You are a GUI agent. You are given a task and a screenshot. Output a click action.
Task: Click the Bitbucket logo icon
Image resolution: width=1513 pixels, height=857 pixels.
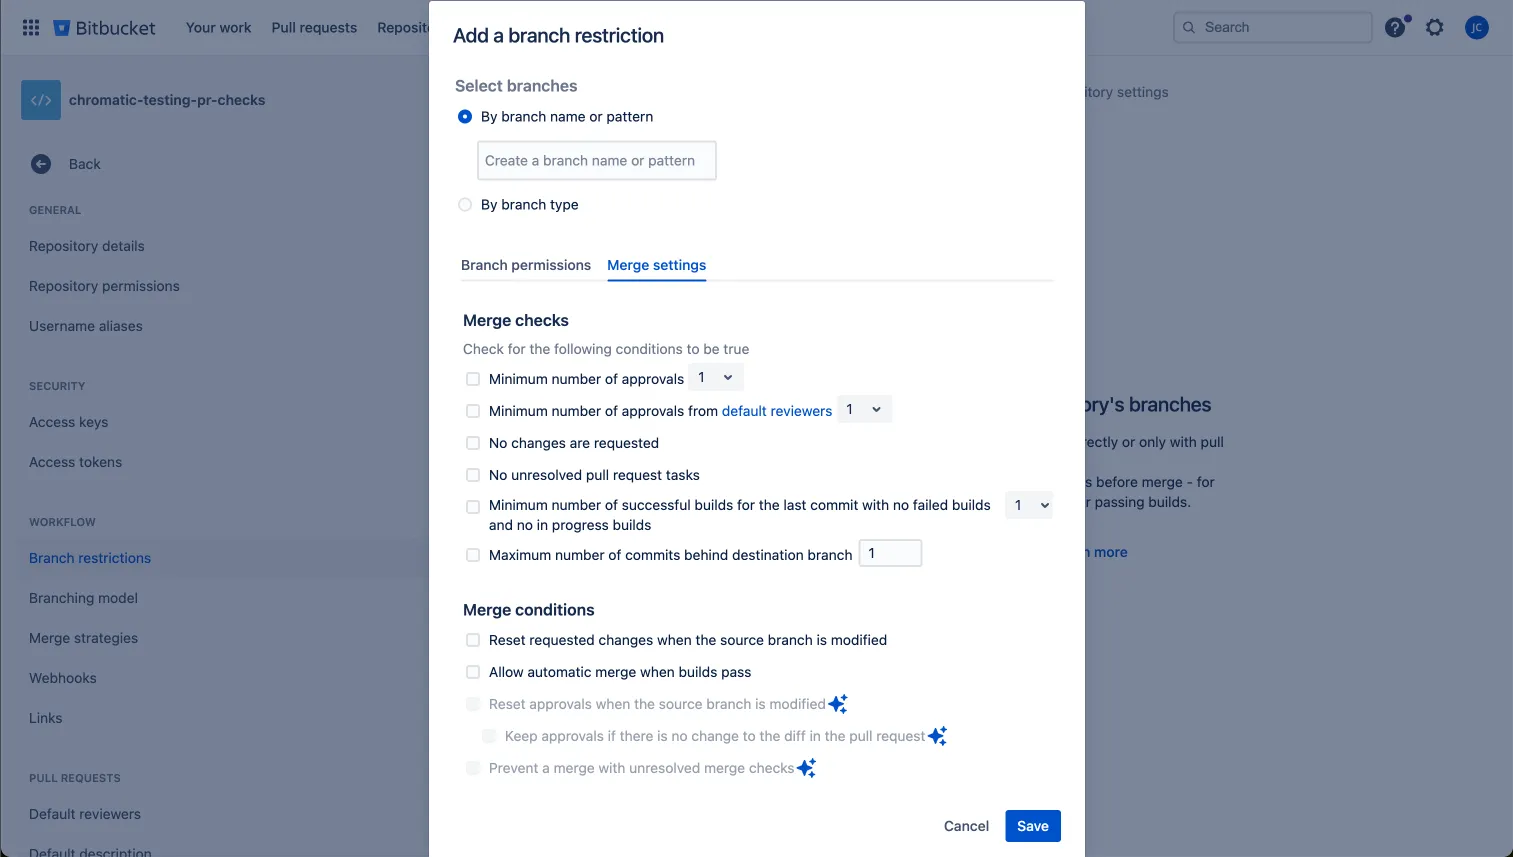(62, 28)
